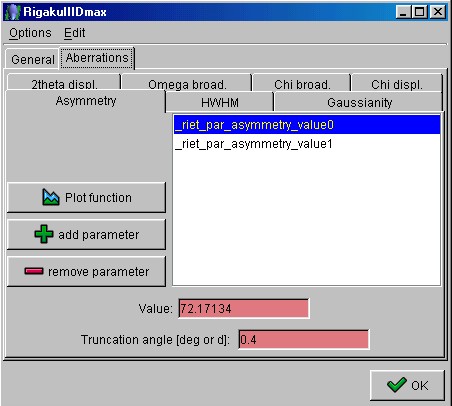The width and height of the screenshot is (452, 406).
Task: Click the RigakuIIIDmax title bar app icon
Action: [13, 12]
